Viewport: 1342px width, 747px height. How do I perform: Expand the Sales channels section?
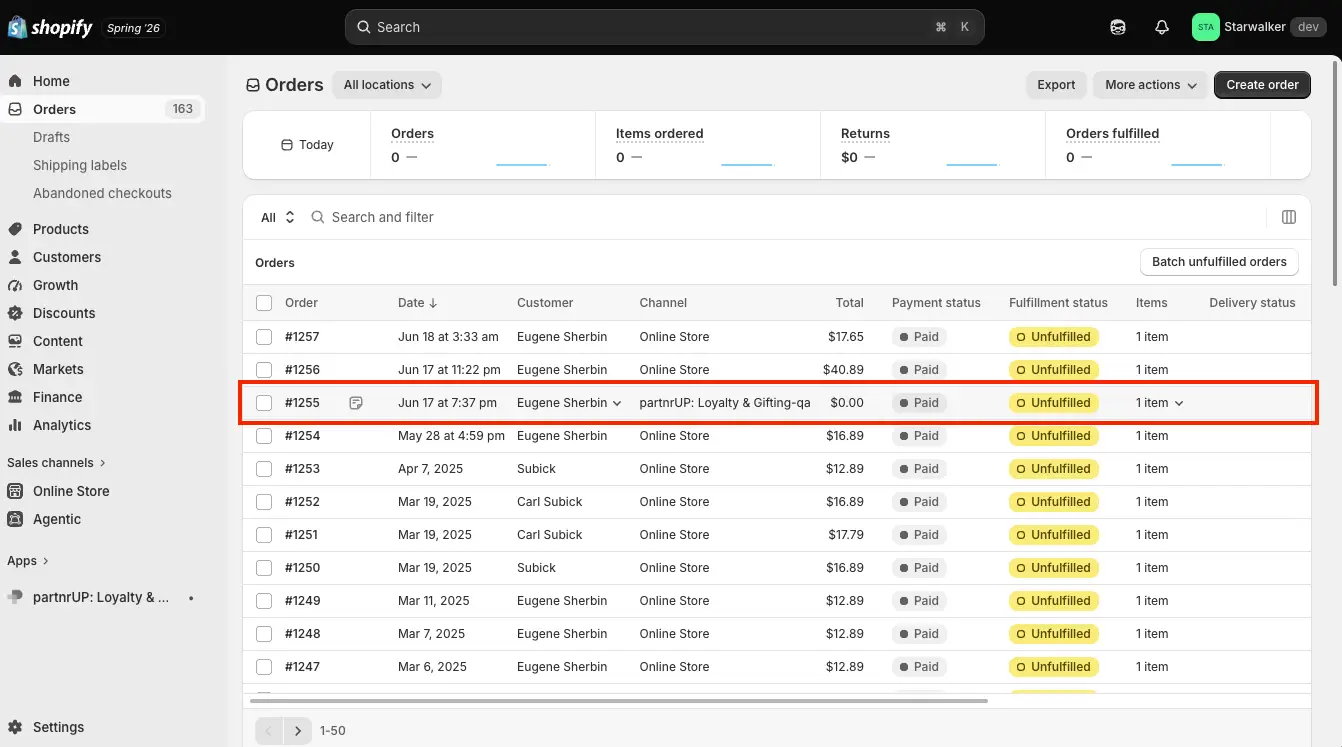56,463
